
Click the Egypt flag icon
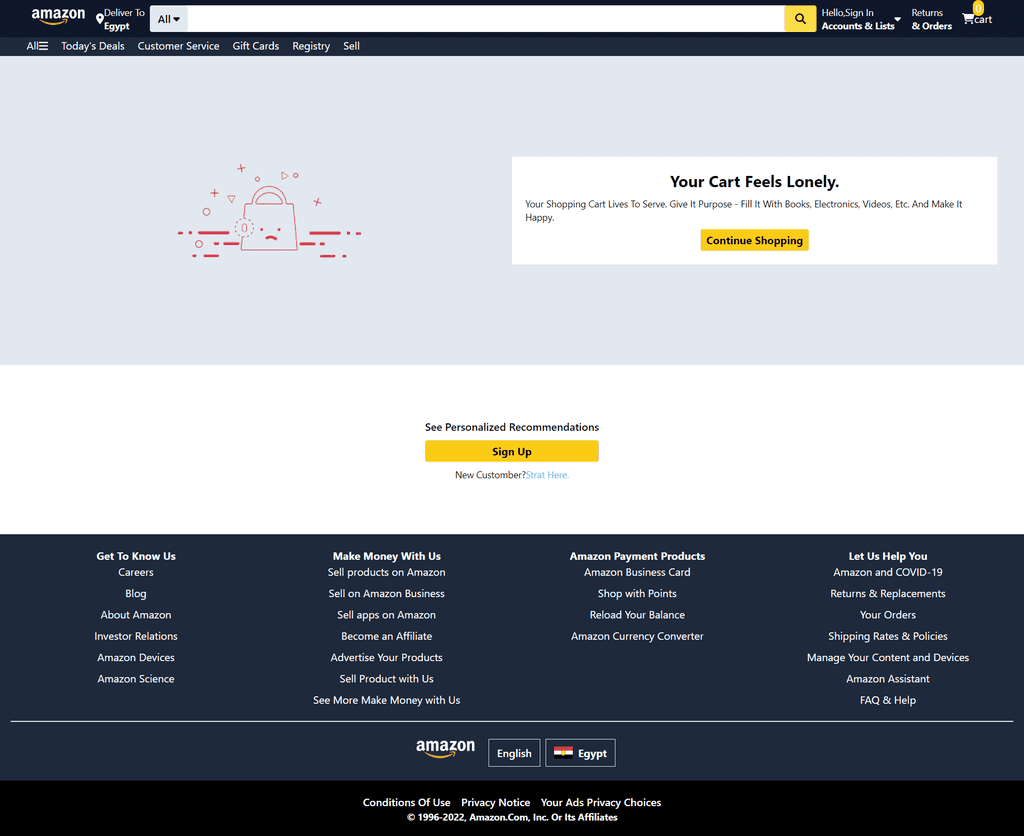(x=563, y=752)
